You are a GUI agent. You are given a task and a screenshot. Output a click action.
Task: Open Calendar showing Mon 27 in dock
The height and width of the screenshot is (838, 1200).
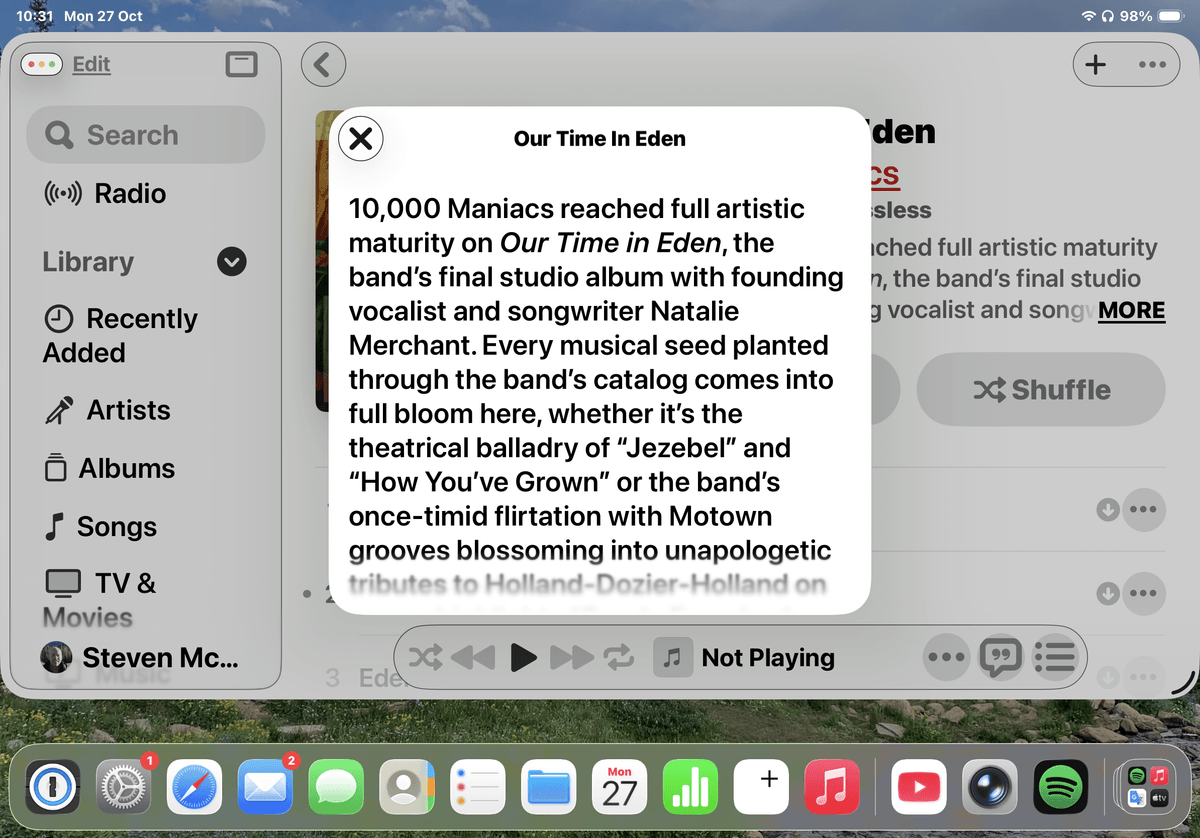click(620, 787)
